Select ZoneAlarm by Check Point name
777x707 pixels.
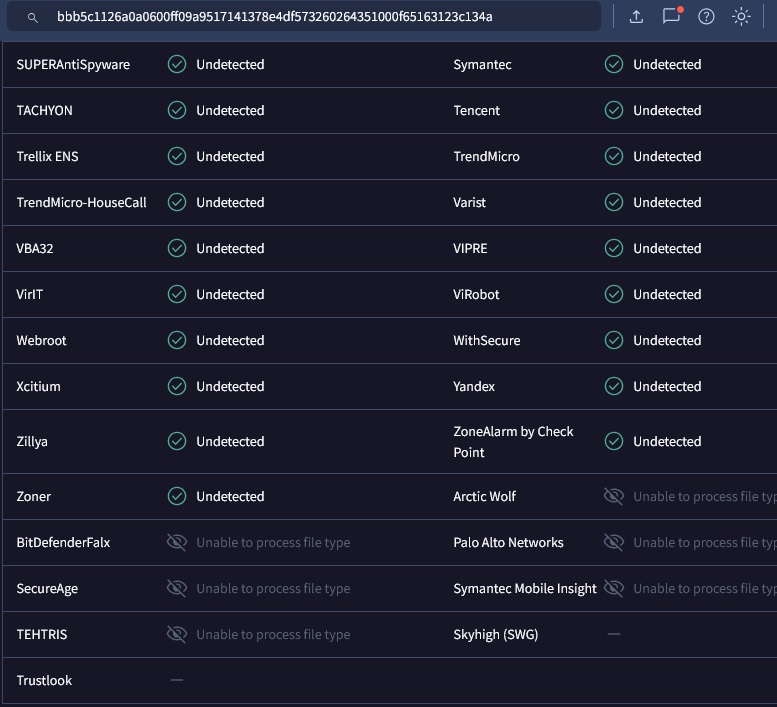tap(513, 441)
